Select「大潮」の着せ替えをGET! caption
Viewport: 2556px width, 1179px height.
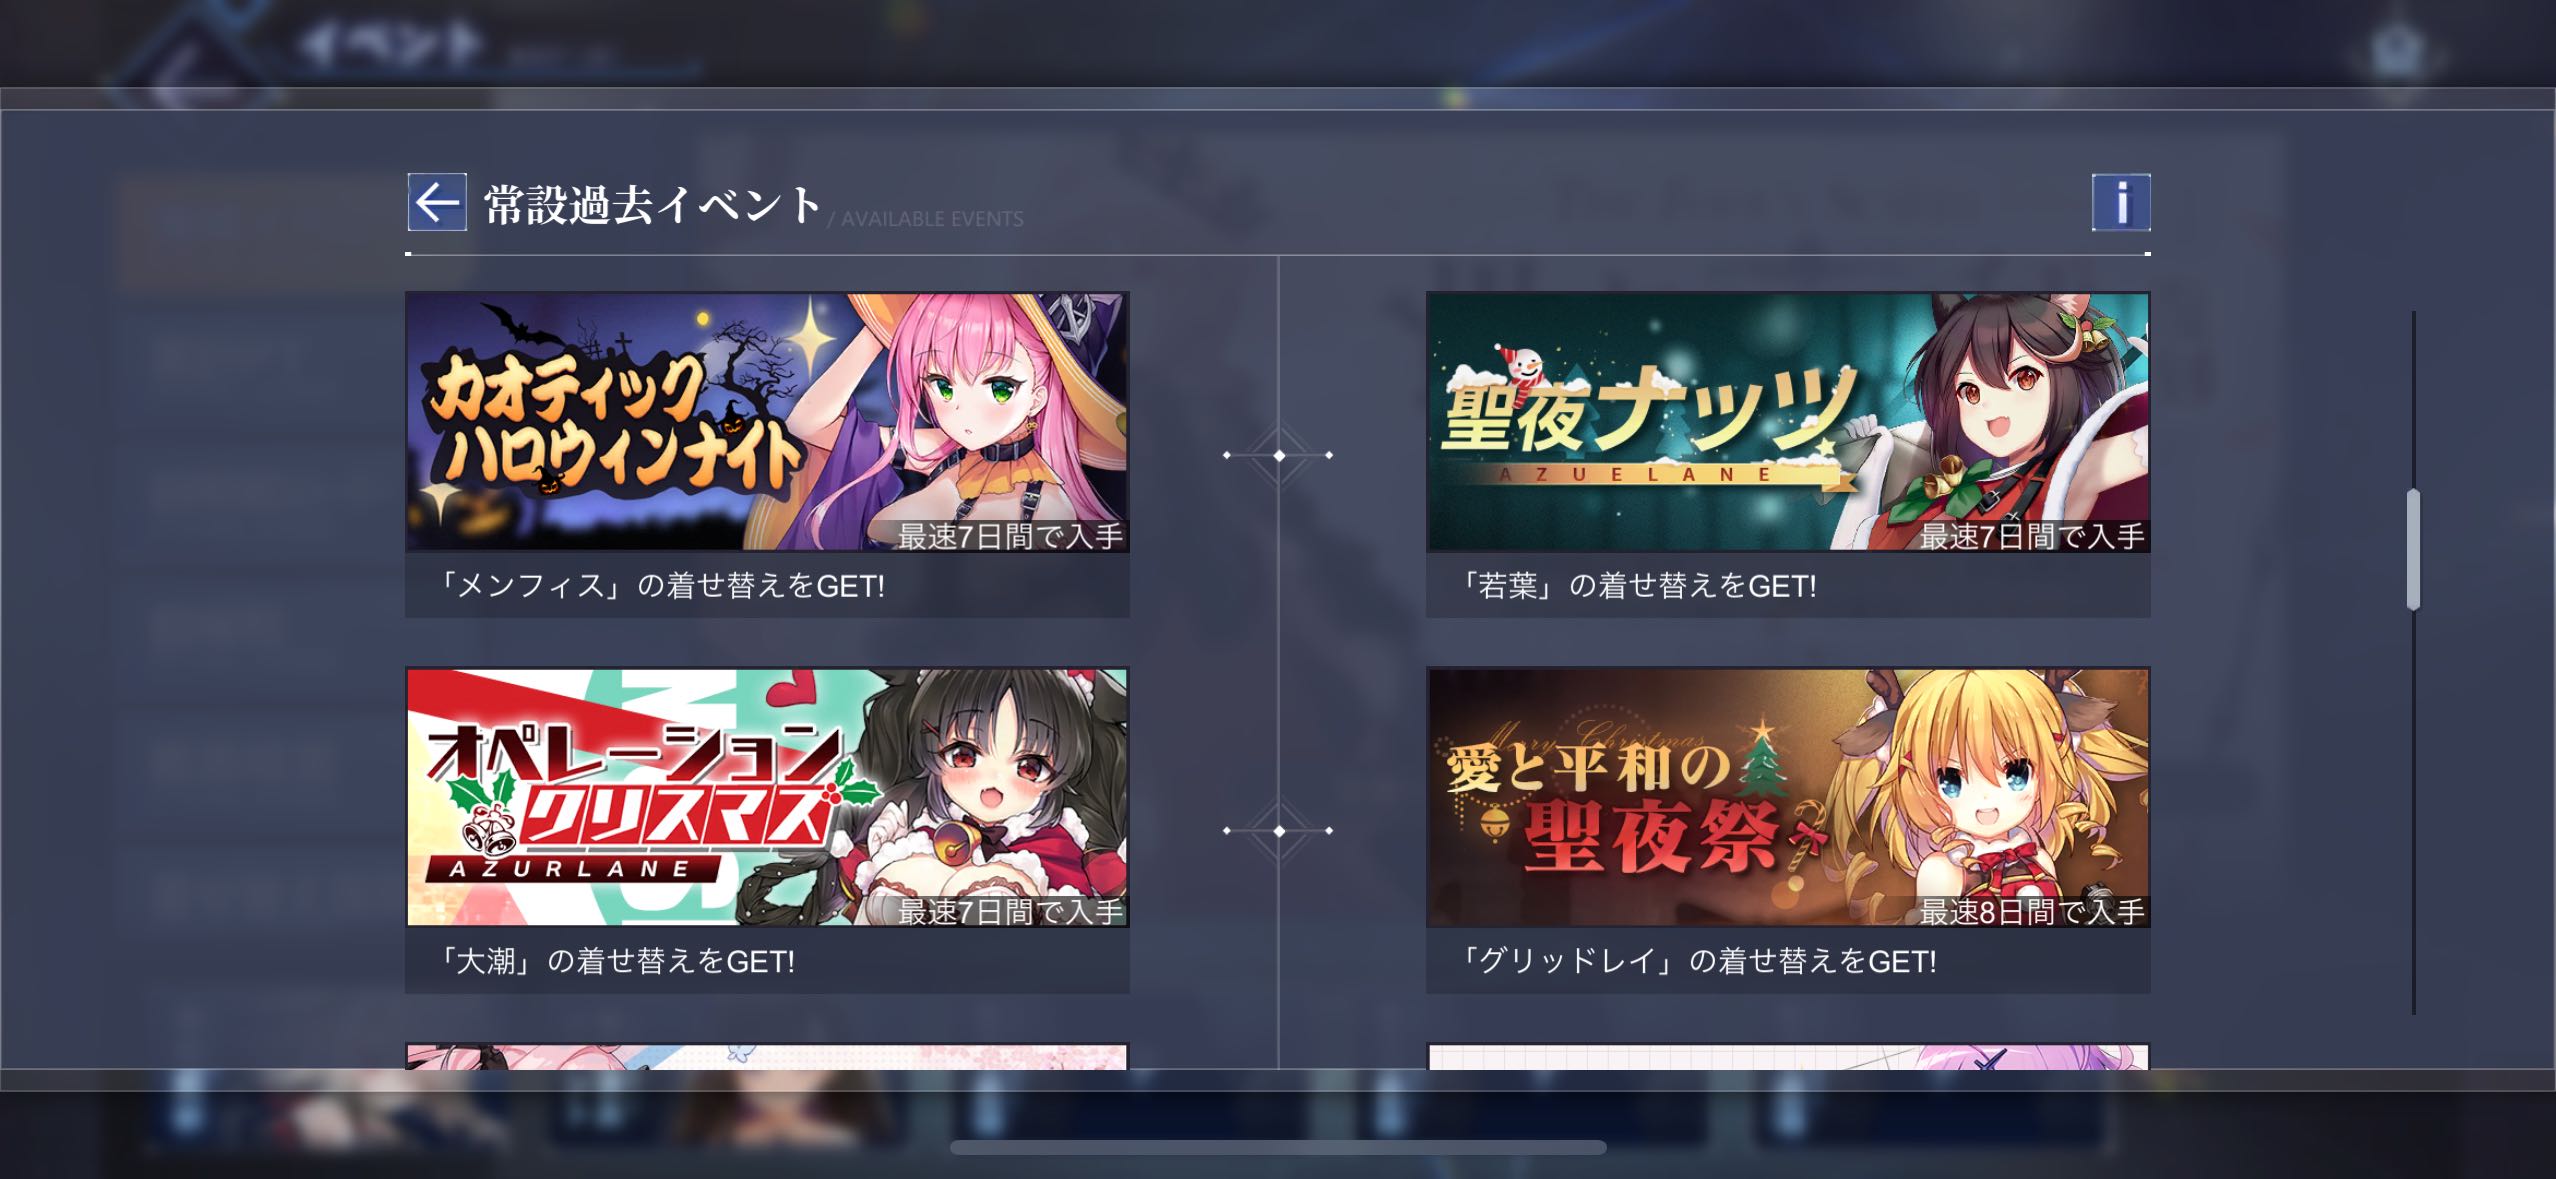click(615, 961)
